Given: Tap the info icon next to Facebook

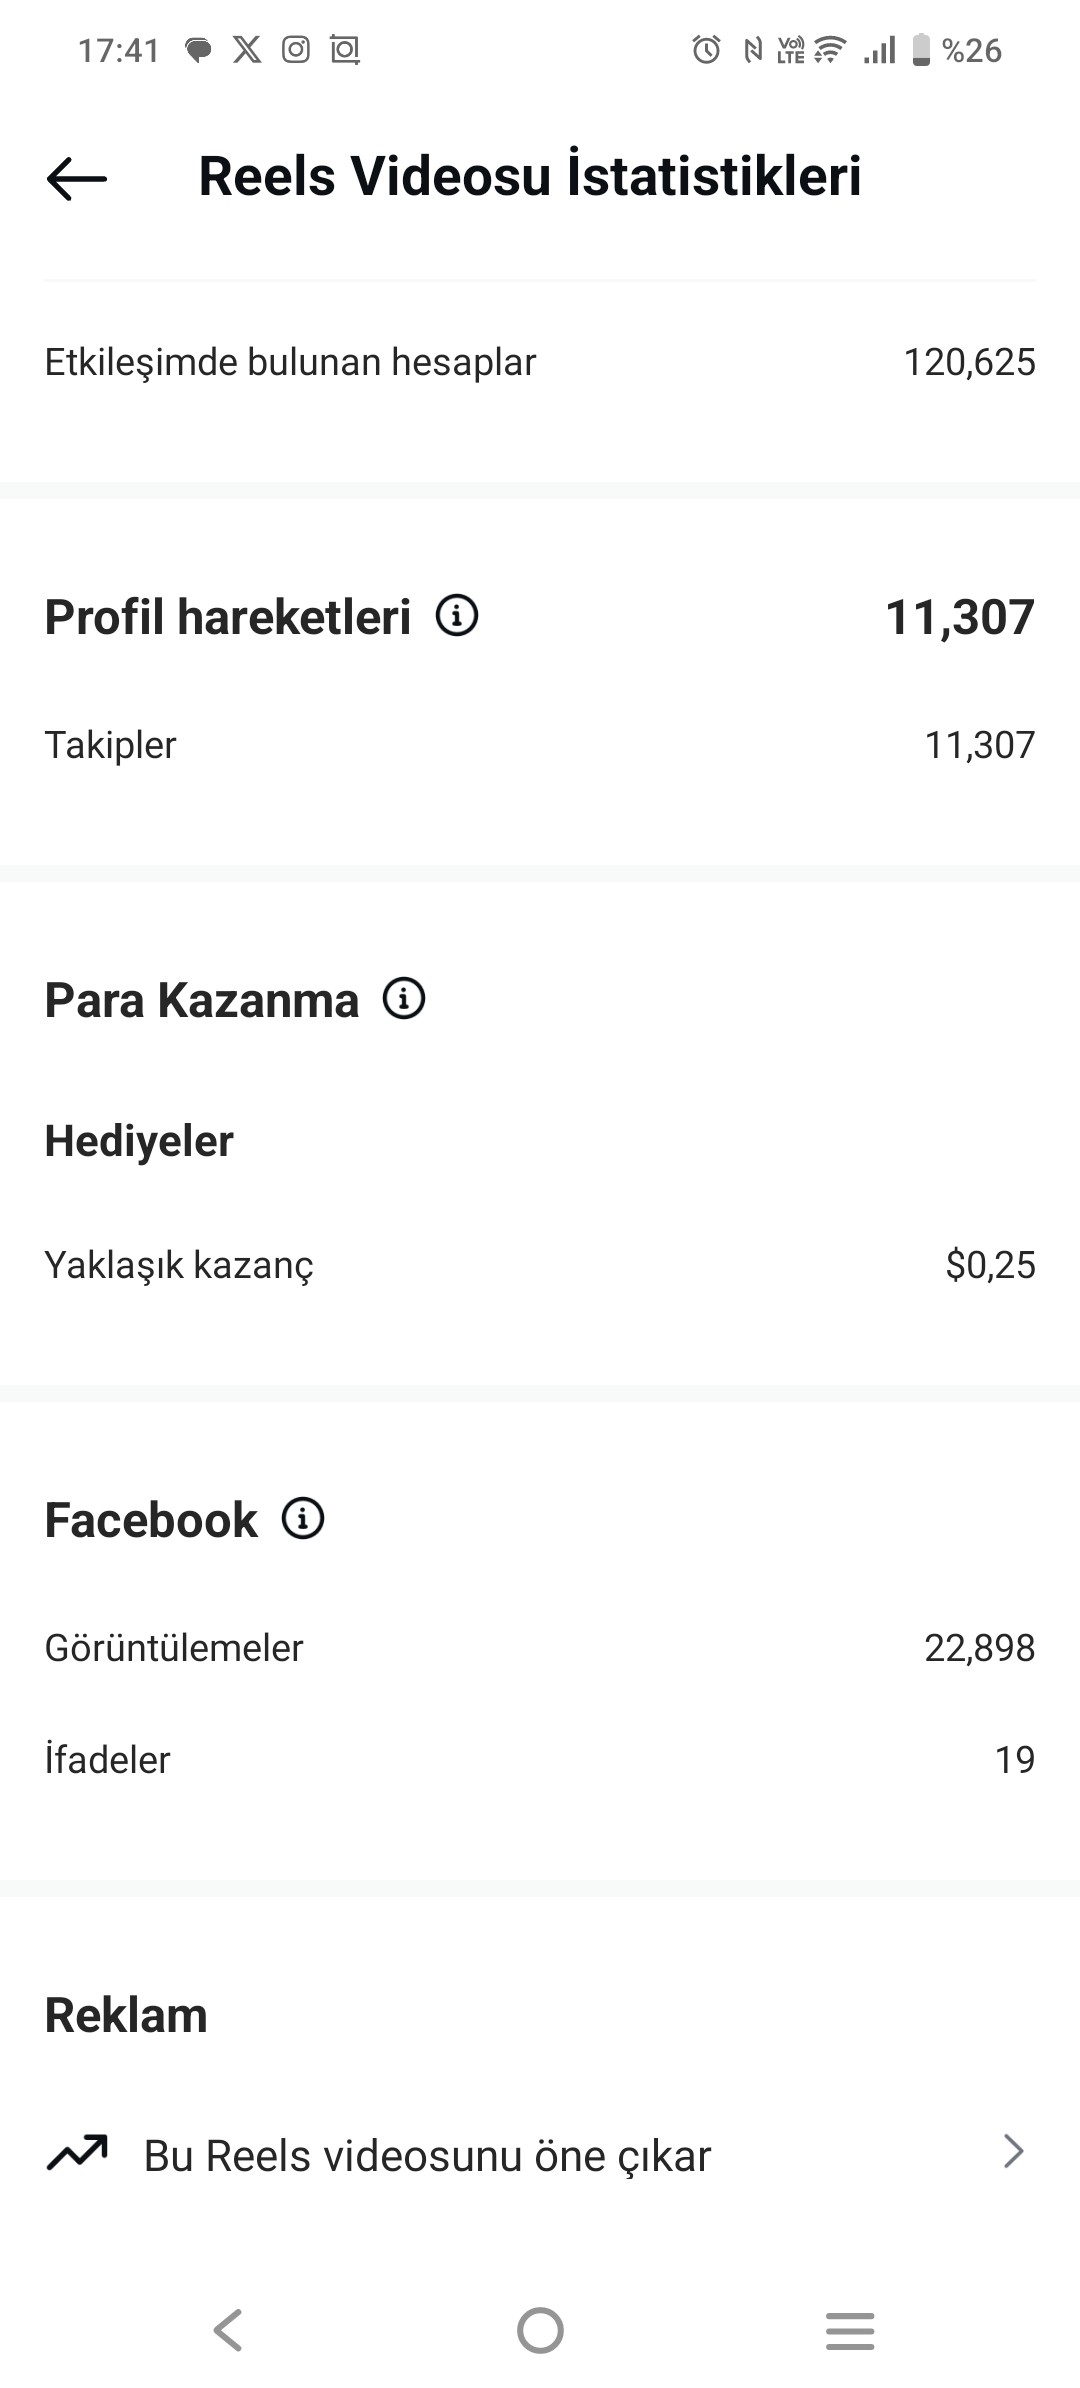Looking at the screenshot, I should pos(303,1518).
